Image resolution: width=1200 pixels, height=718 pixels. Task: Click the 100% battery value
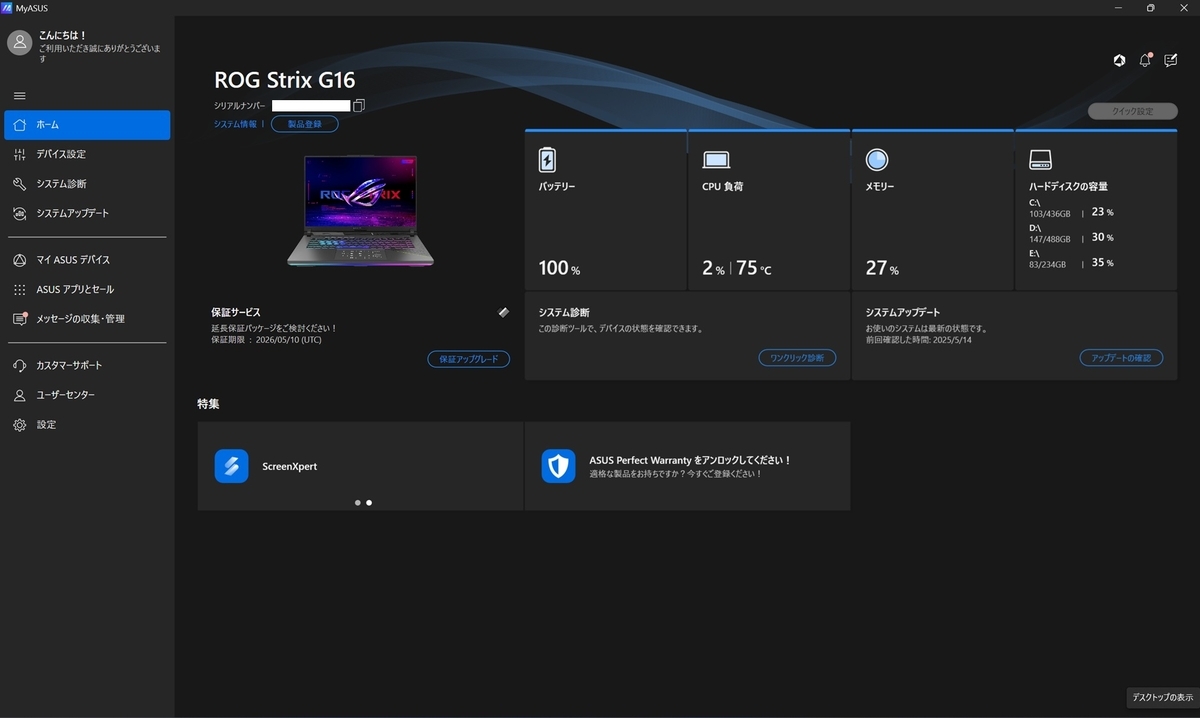559,268
